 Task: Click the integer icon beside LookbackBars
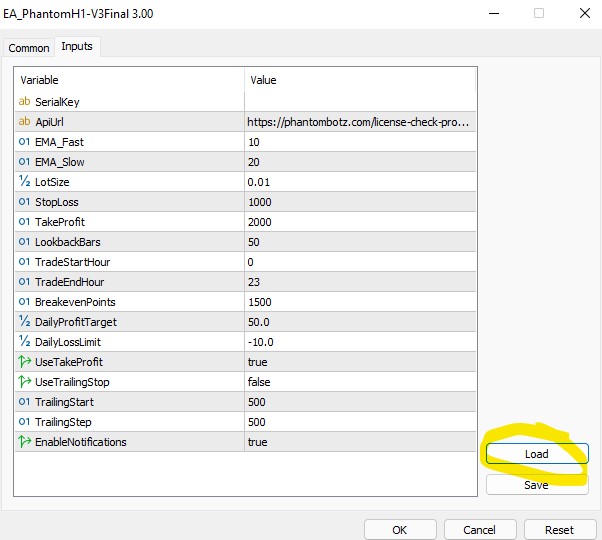click(x=24, y=241)
